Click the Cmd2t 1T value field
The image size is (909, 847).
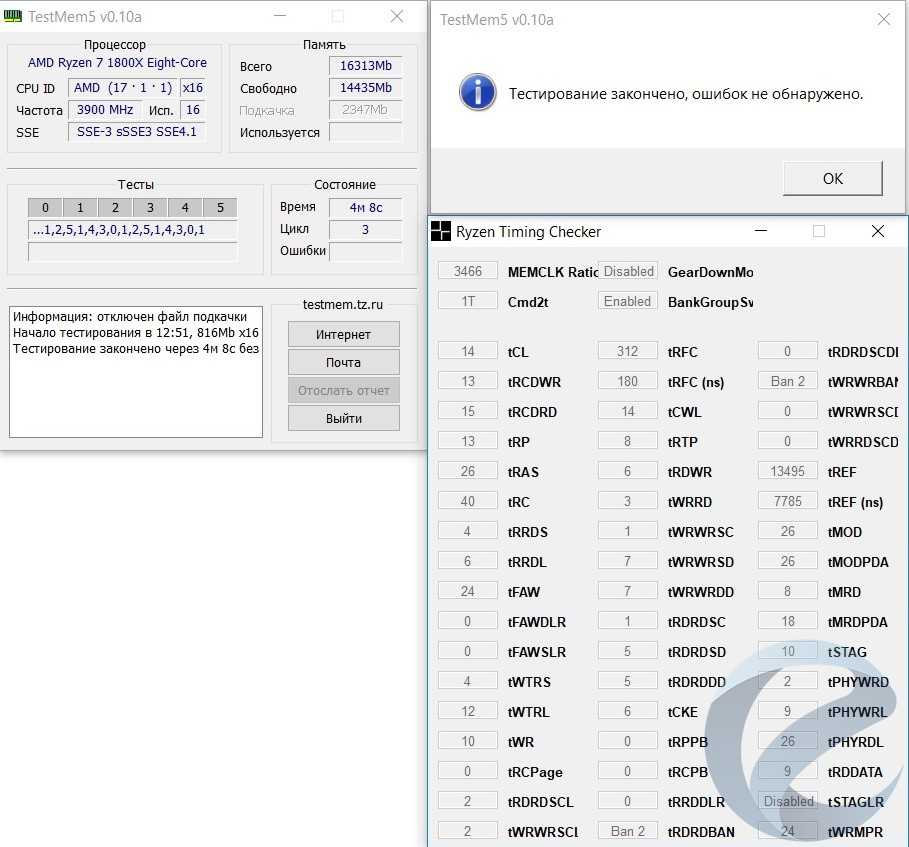[x=467, y=301]
